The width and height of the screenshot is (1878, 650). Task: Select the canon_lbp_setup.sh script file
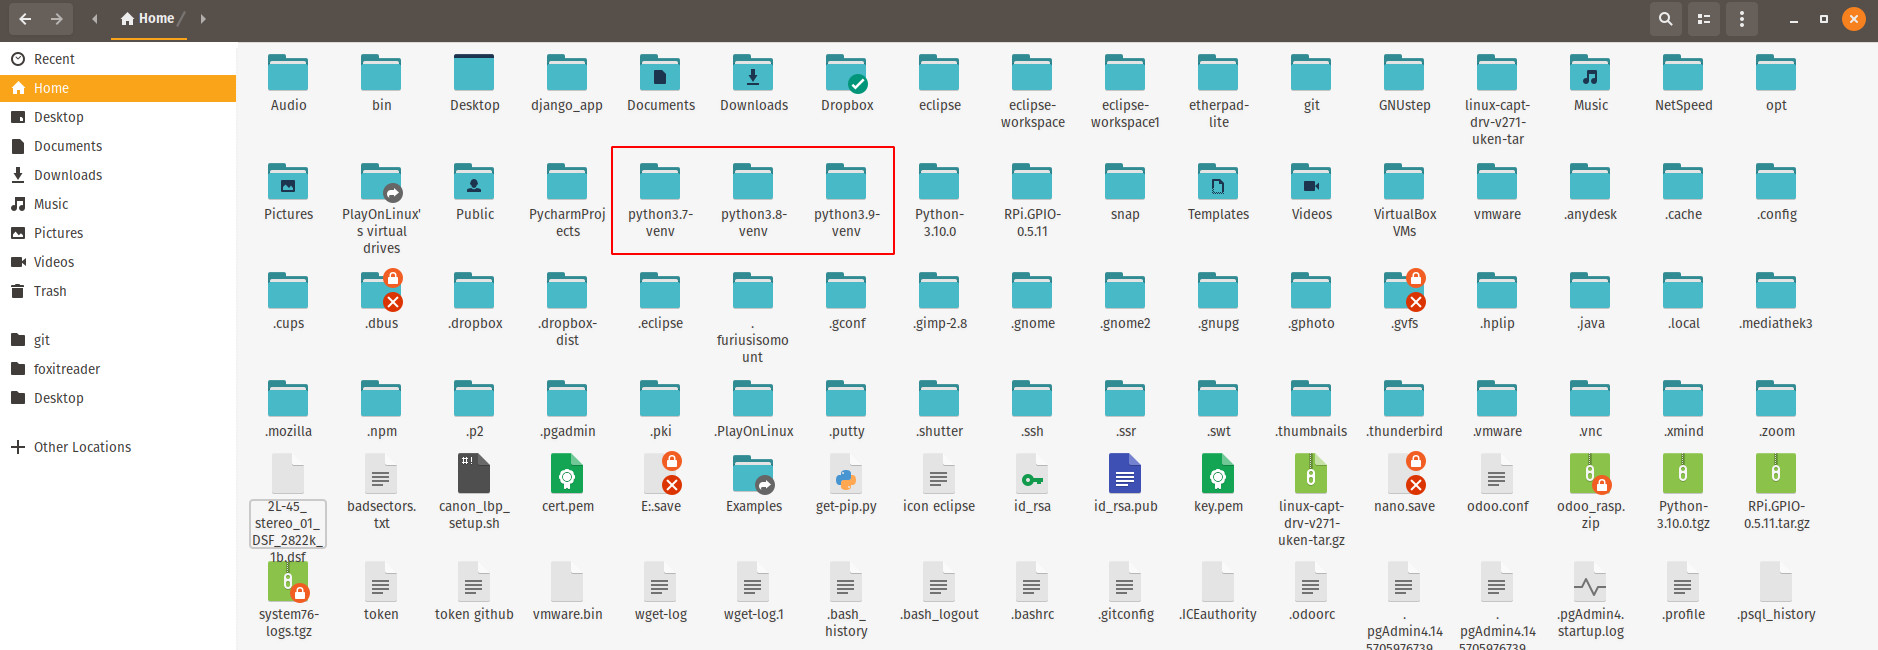pyautogui.click(x=474, y=476)
